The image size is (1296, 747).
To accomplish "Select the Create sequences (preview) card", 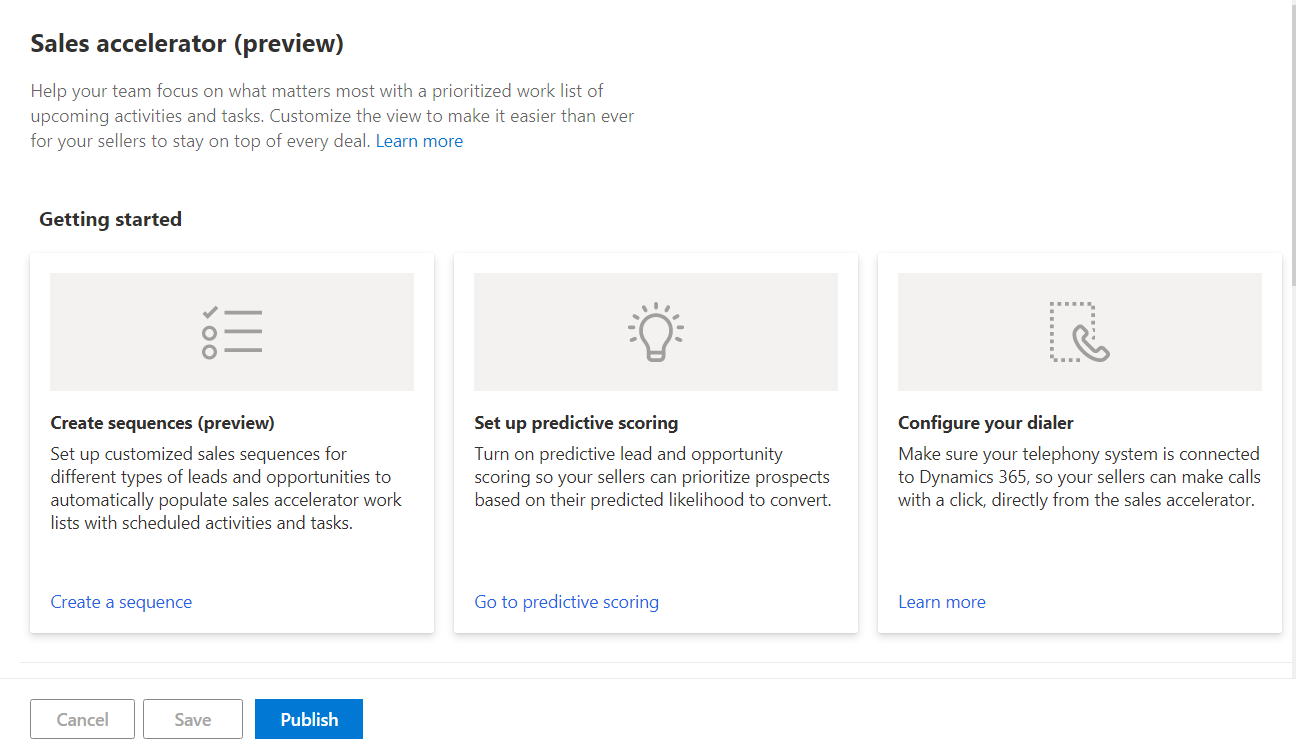I will (231, 445).
